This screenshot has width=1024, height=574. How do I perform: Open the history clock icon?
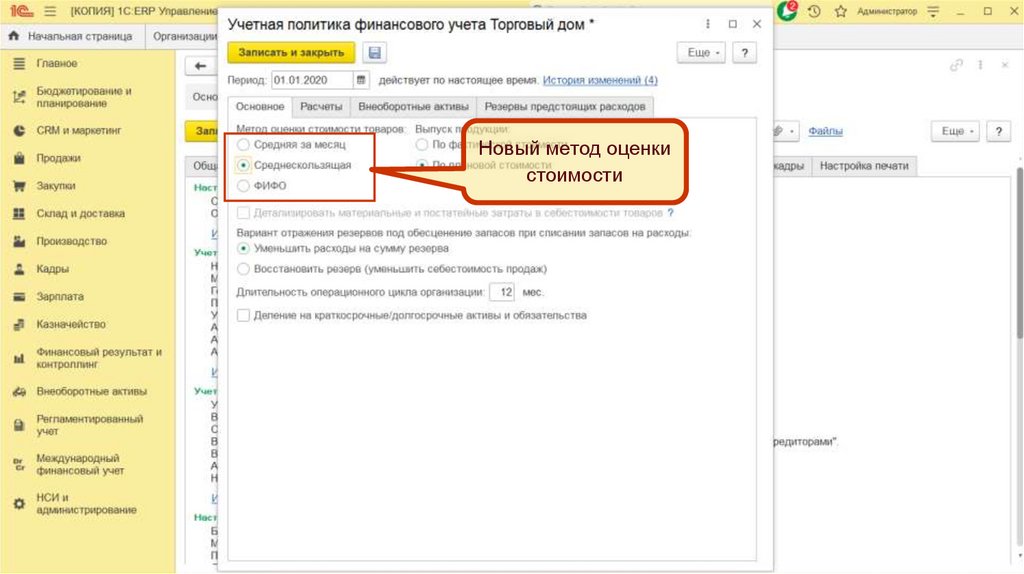coord(814,11)
